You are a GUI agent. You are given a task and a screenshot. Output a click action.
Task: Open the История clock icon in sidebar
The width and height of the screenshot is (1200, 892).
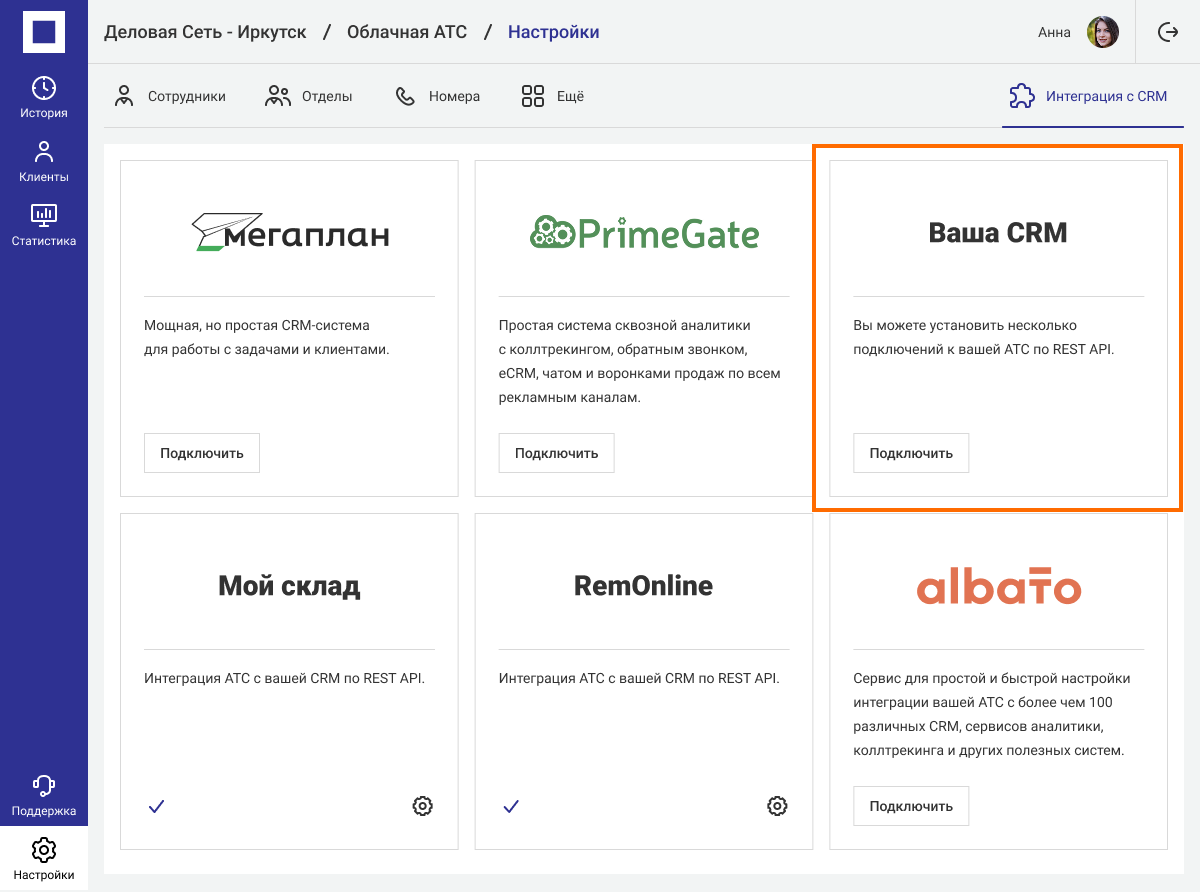pos(43,88)
